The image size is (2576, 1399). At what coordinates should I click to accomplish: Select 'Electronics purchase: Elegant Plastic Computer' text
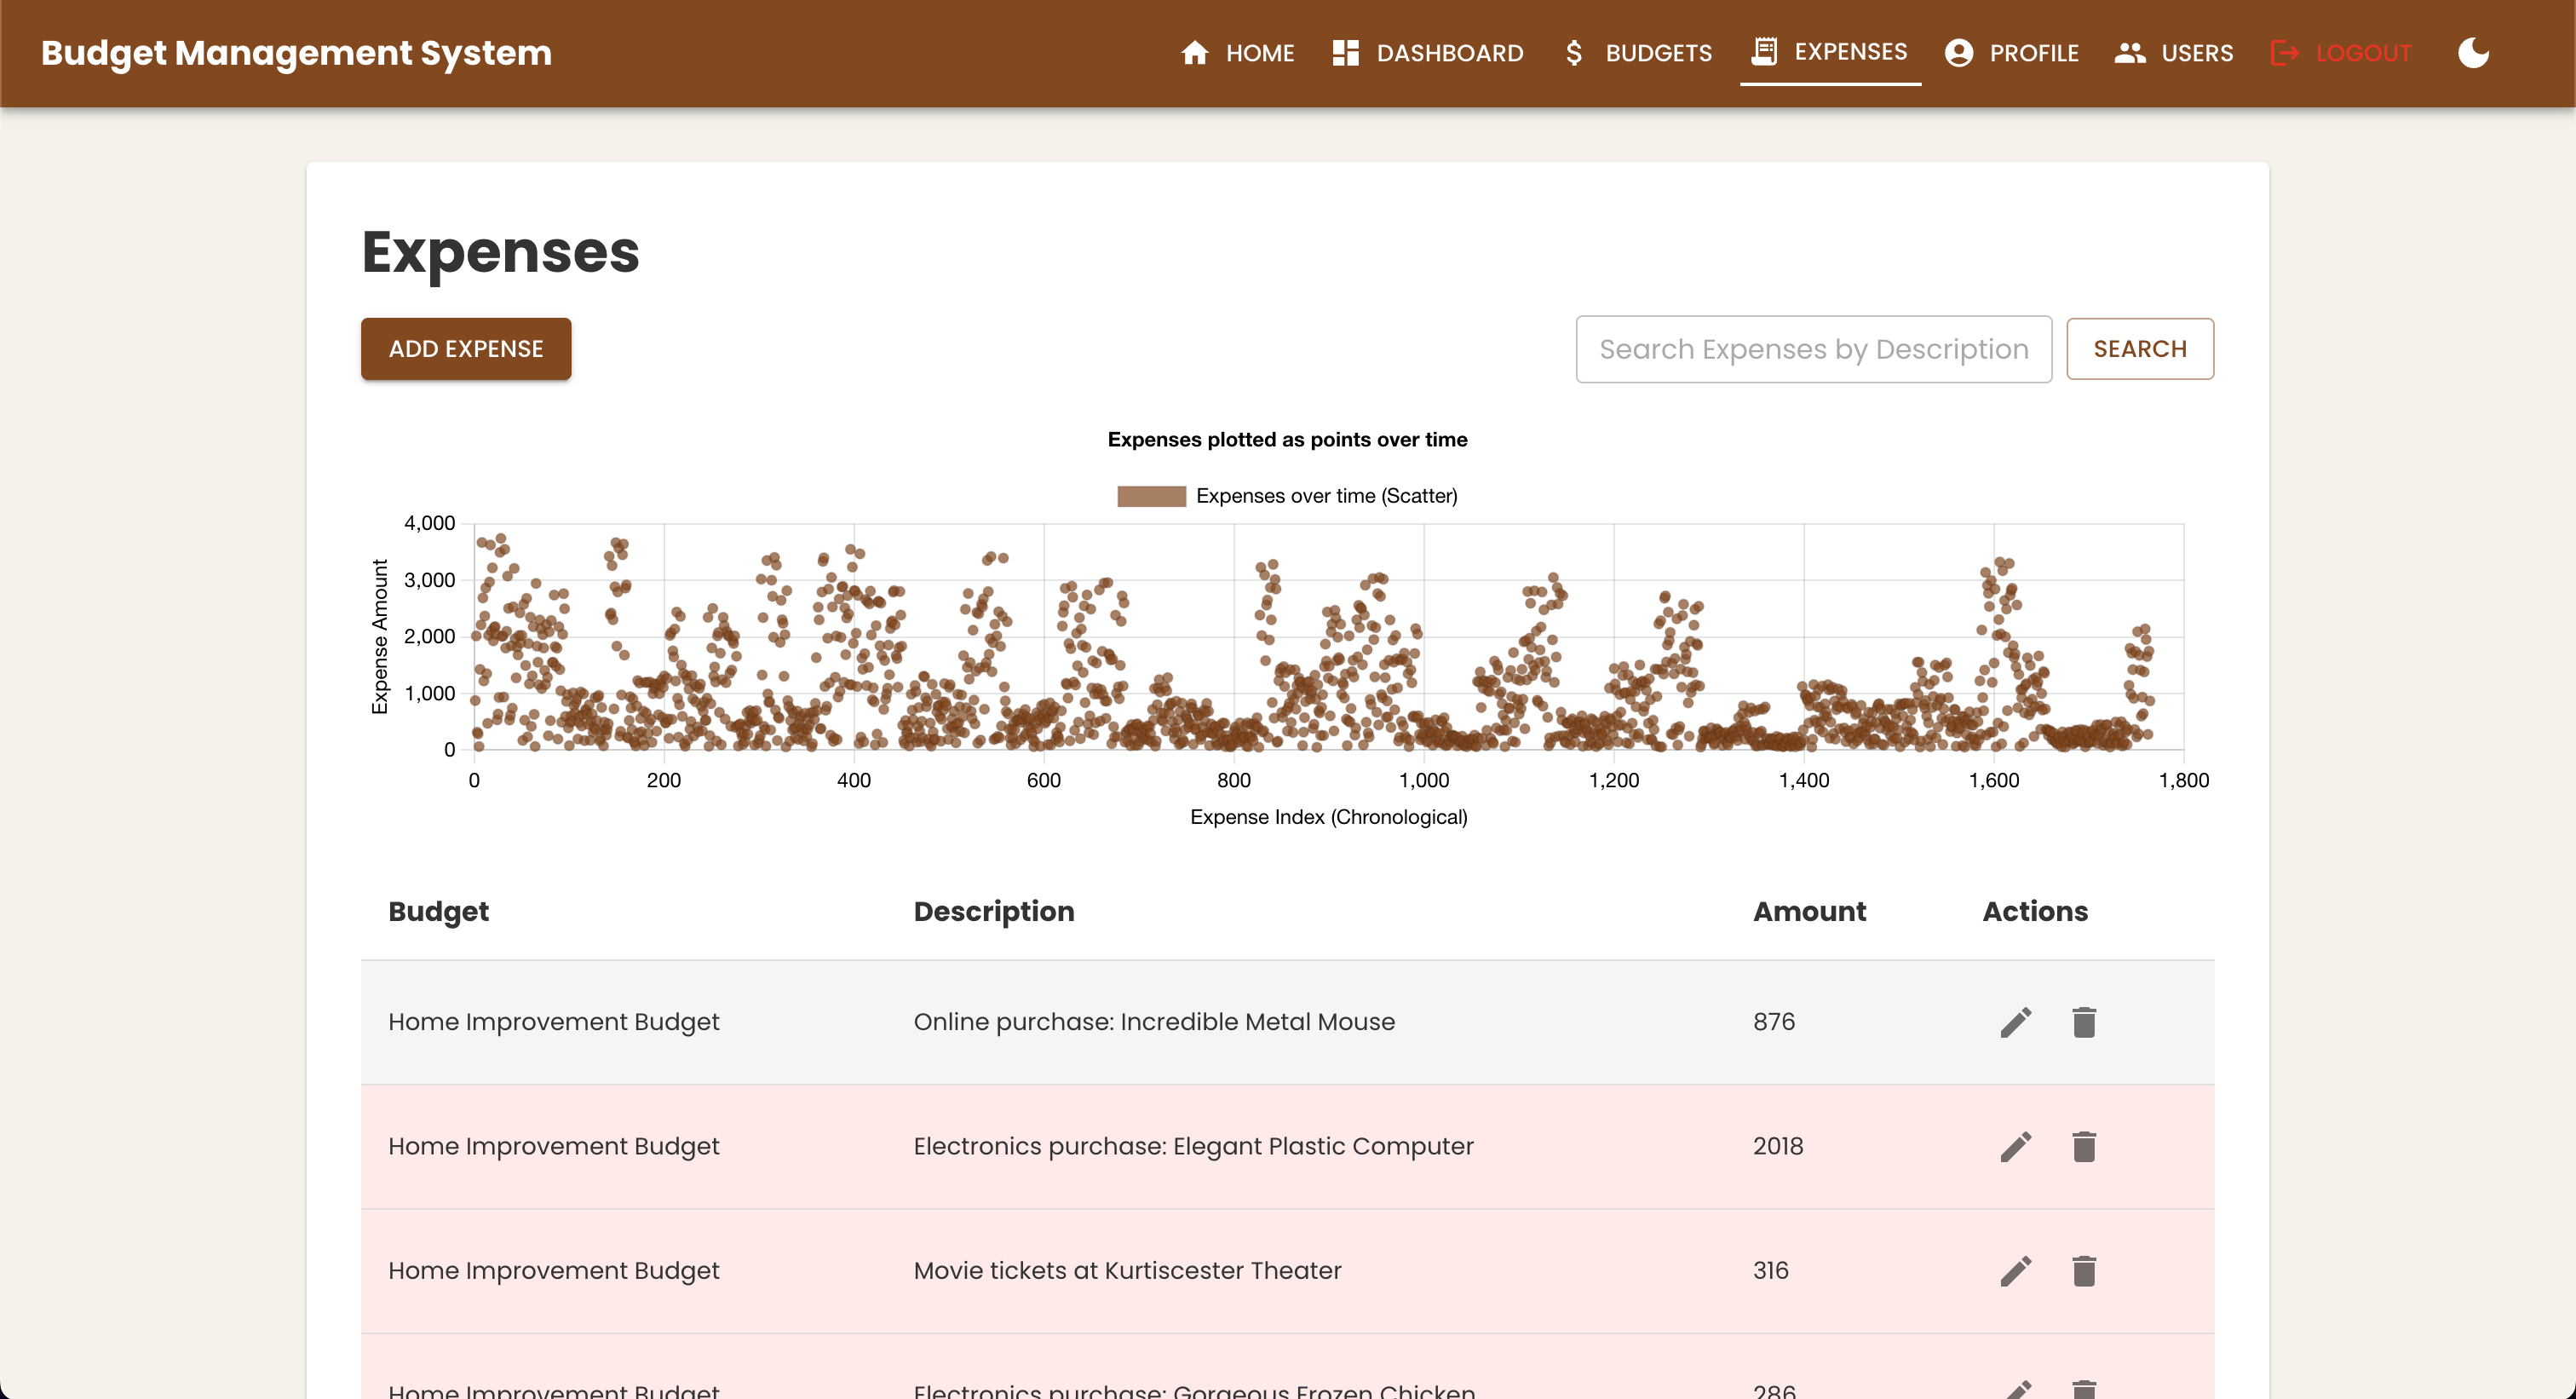1194,1146
